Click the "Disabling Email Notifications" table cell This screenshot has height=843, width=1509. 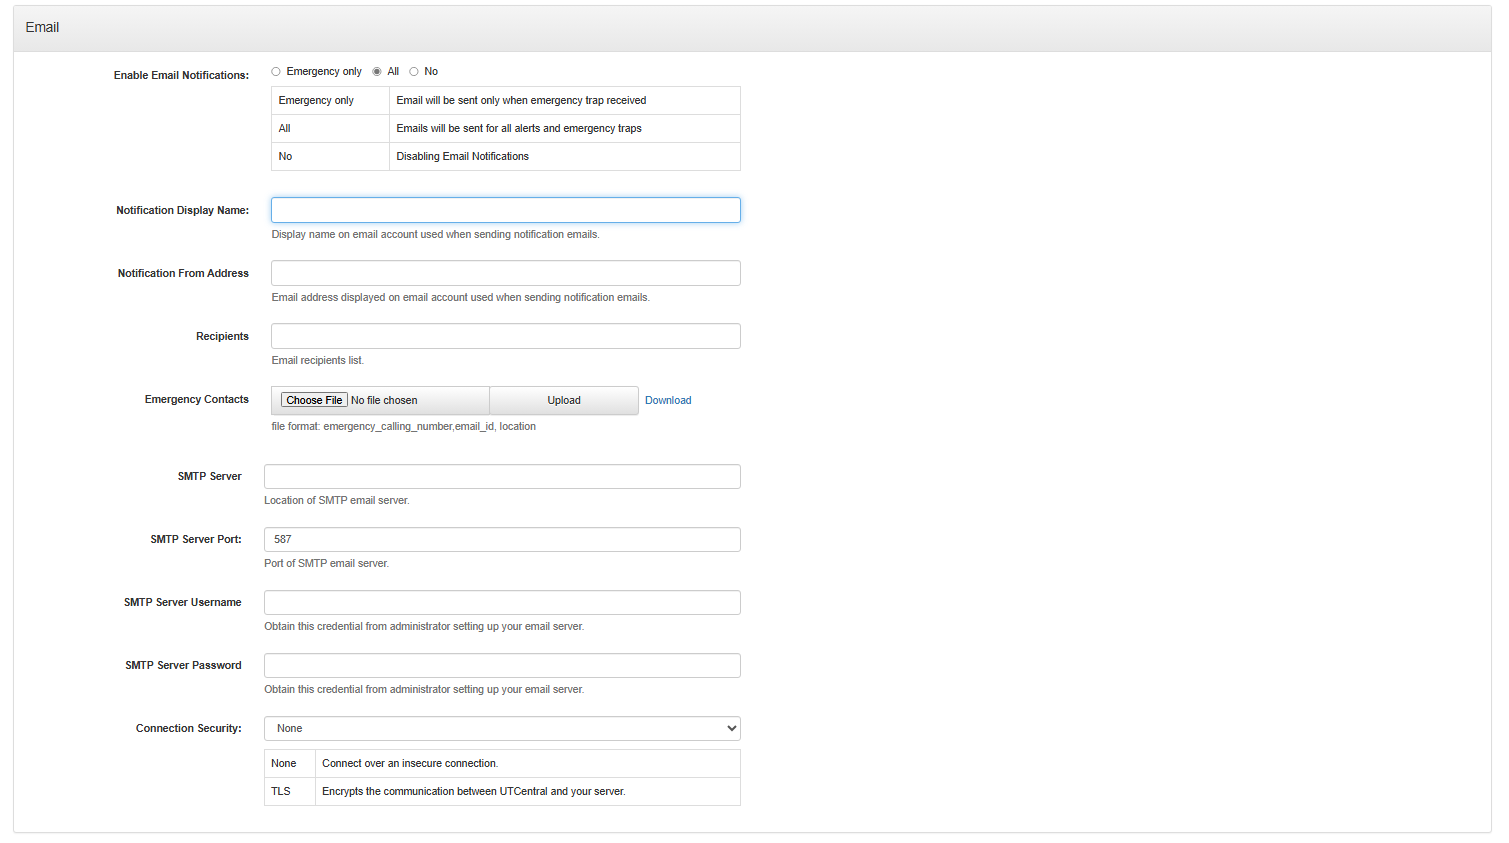coord(565,157)
